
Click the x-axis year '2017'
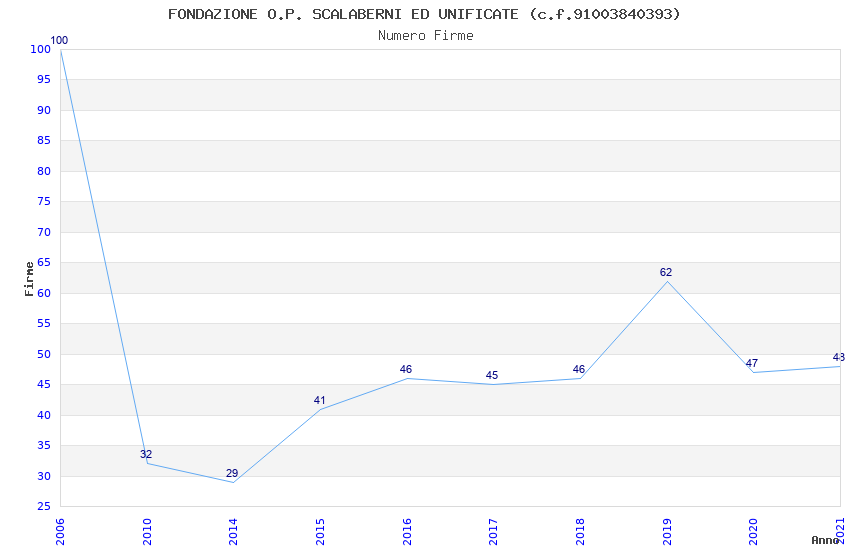tap(493, 532)
